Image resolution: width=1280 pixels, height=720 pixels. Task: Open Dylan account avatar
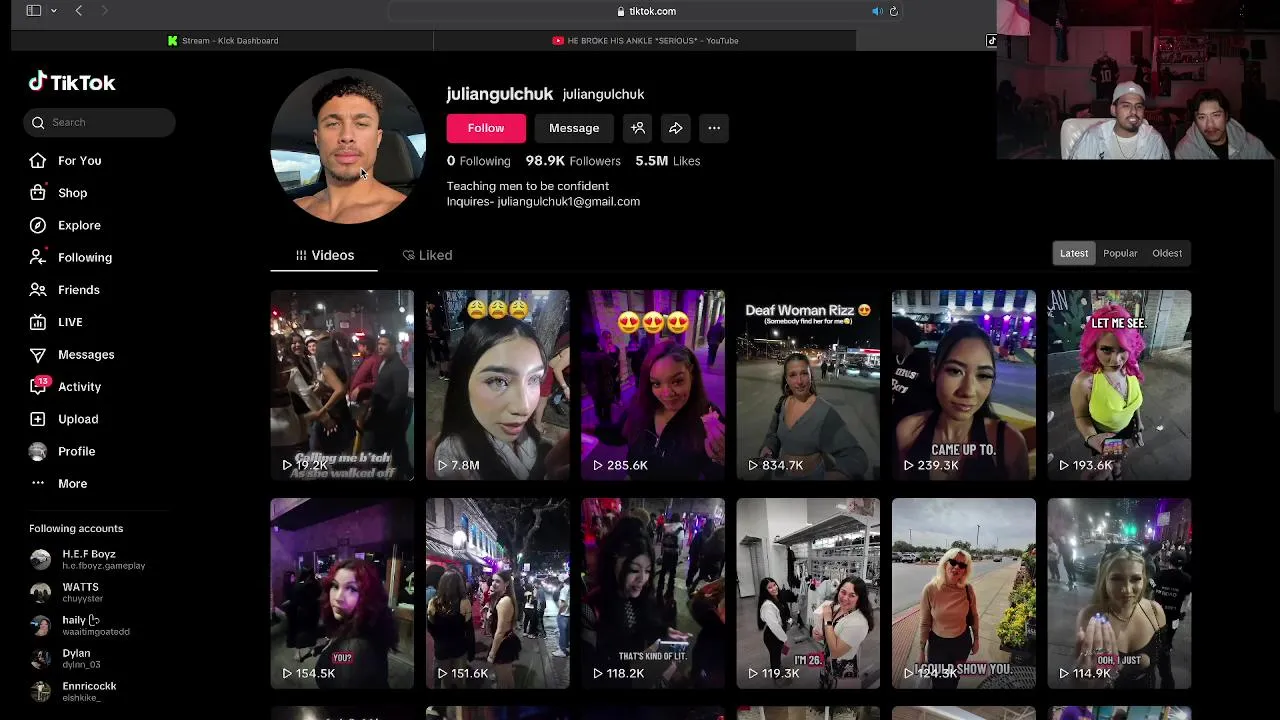(x=40, y=658)
